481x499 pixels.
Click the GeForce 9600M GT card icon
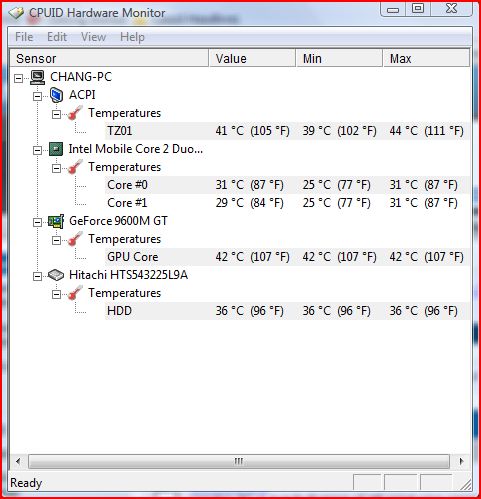56,221
